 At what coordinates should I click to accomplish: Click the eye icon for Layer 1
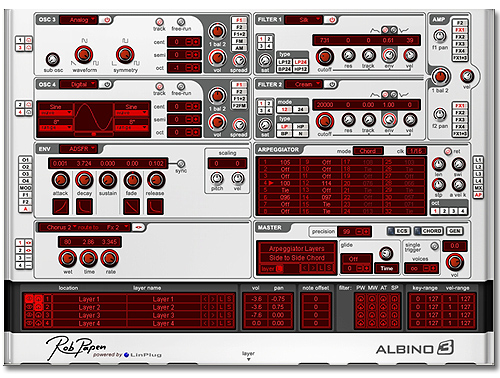(29, 299)
